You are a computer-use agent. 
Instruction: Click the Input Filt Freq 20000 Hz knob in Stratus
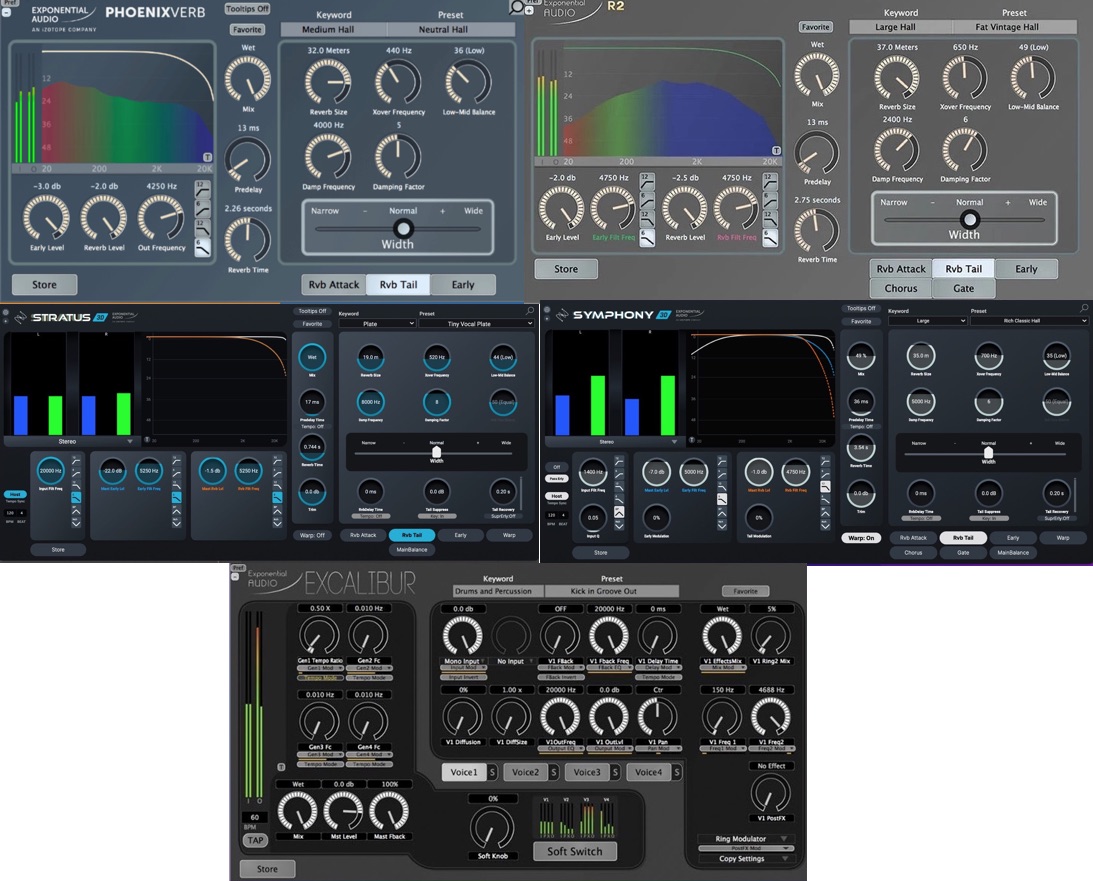(x=50, y=471)
